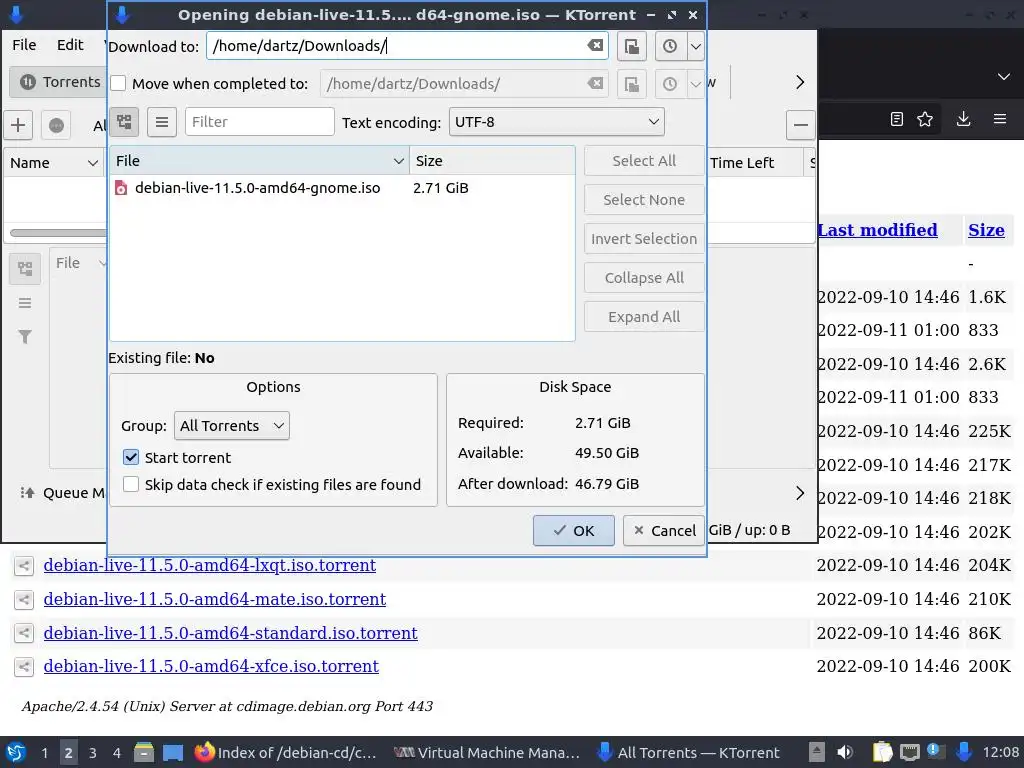The image size is (1024, 768).
Task: Switch to file tree view in dialog
Action: click(124, 122)
